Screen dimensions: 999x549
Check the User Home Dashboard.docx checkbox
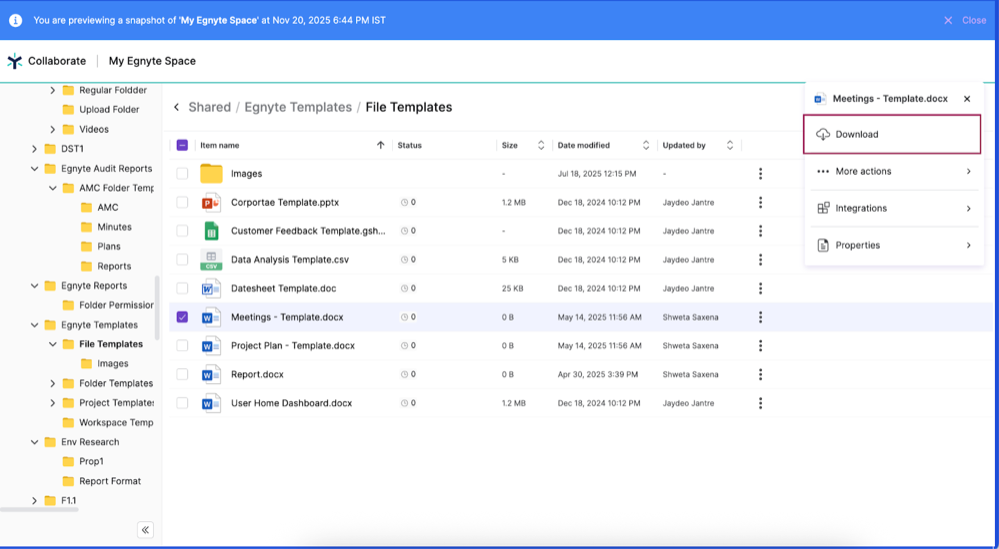182,403
